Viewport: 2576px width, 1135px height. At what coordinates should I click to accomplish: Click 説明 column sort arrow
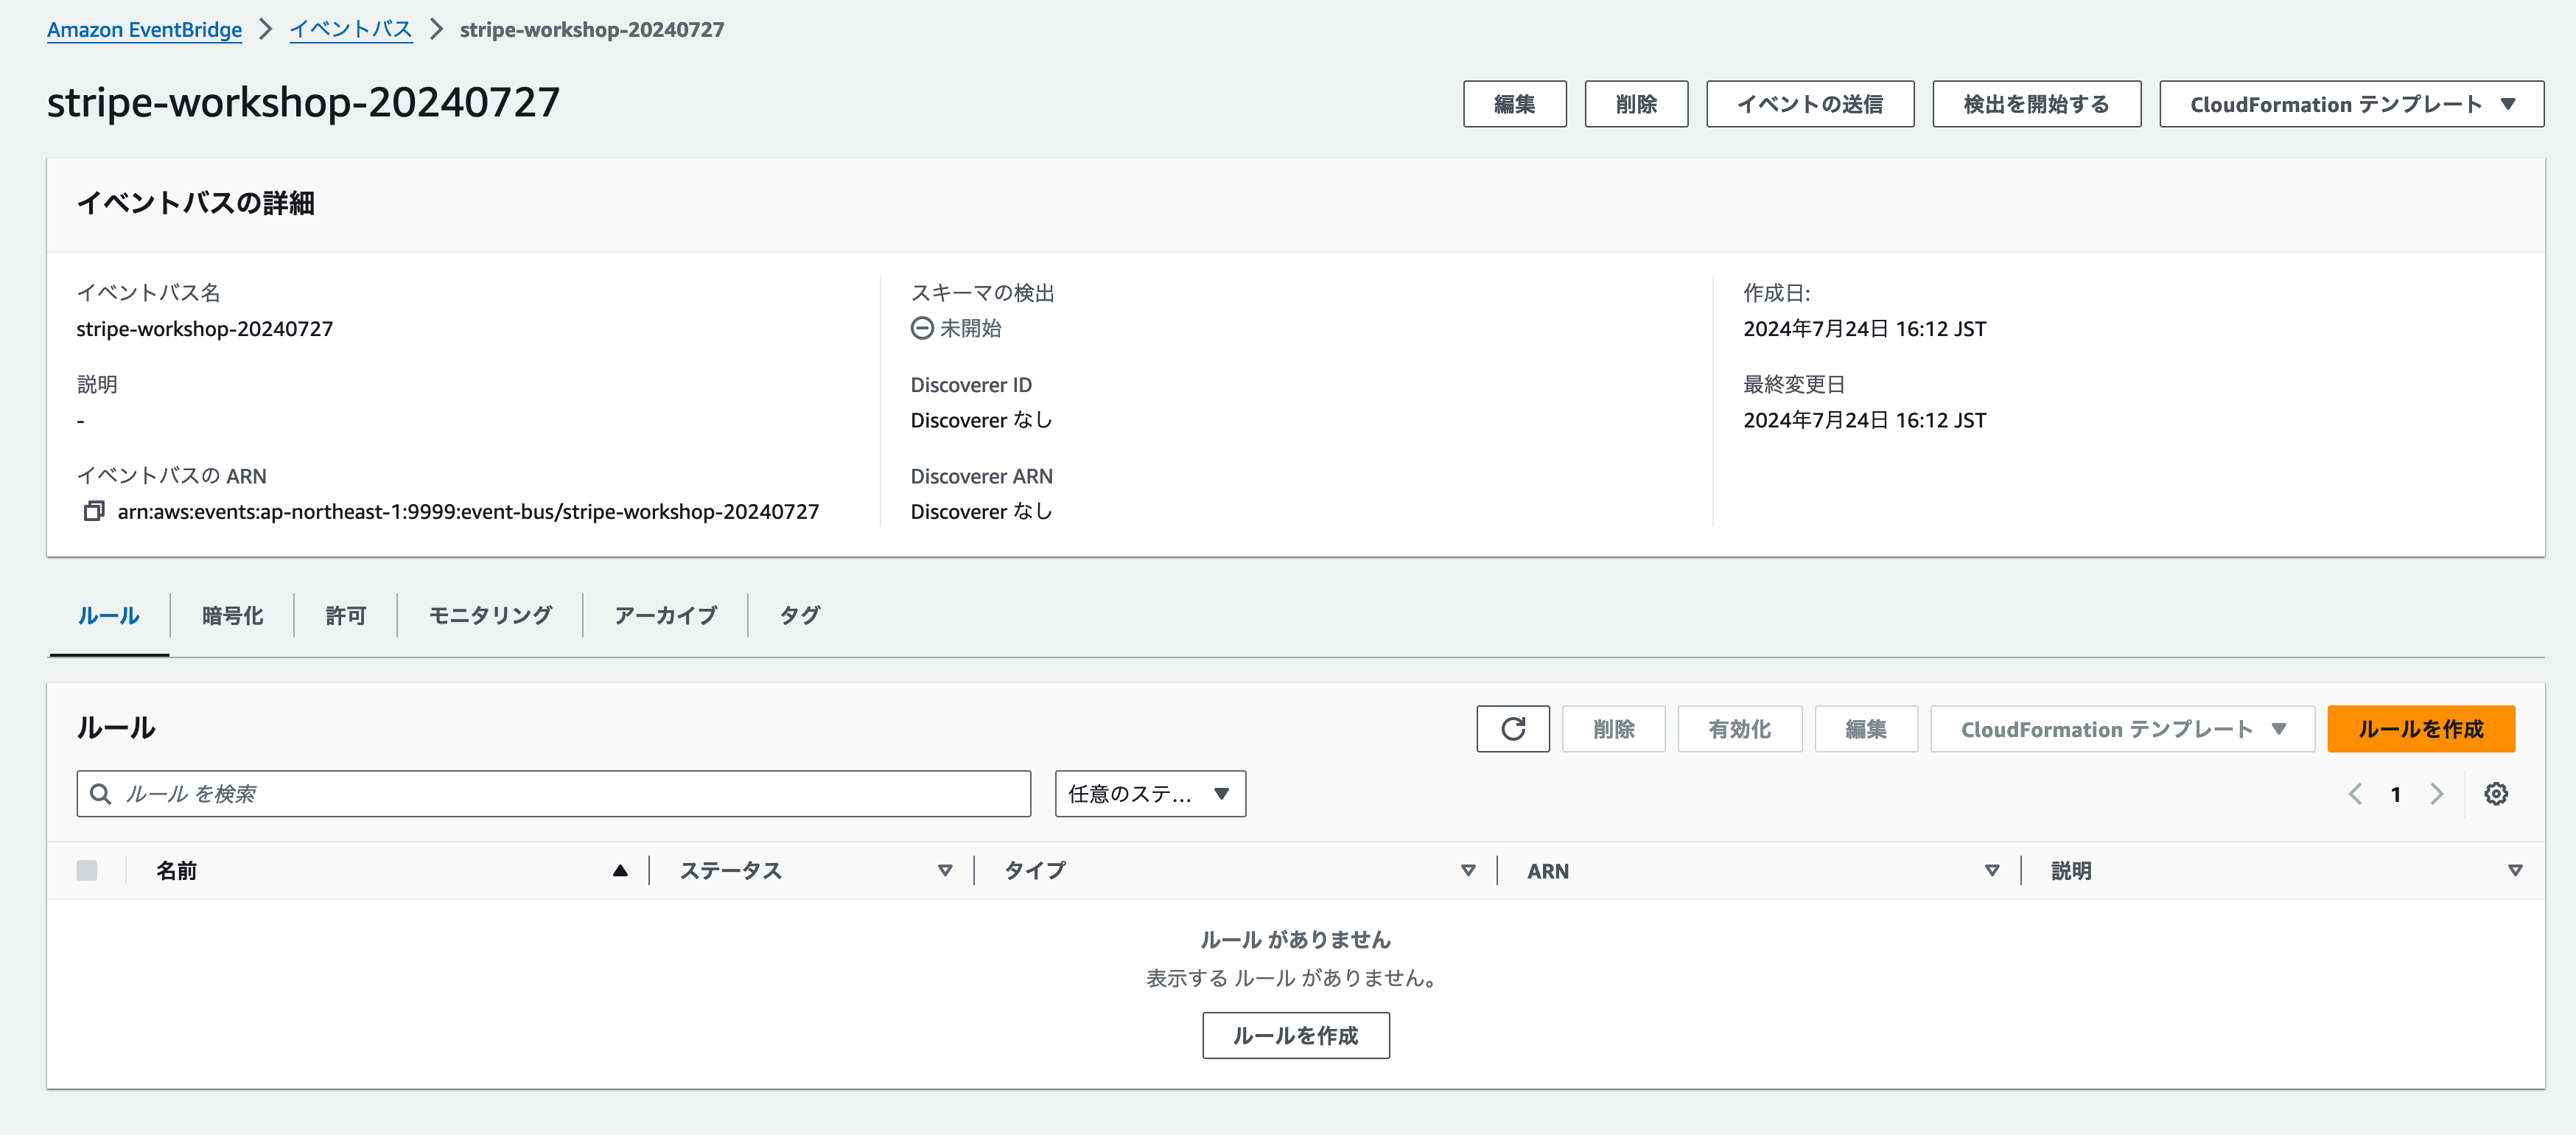pyautogui.click(x=2514, y=871)
